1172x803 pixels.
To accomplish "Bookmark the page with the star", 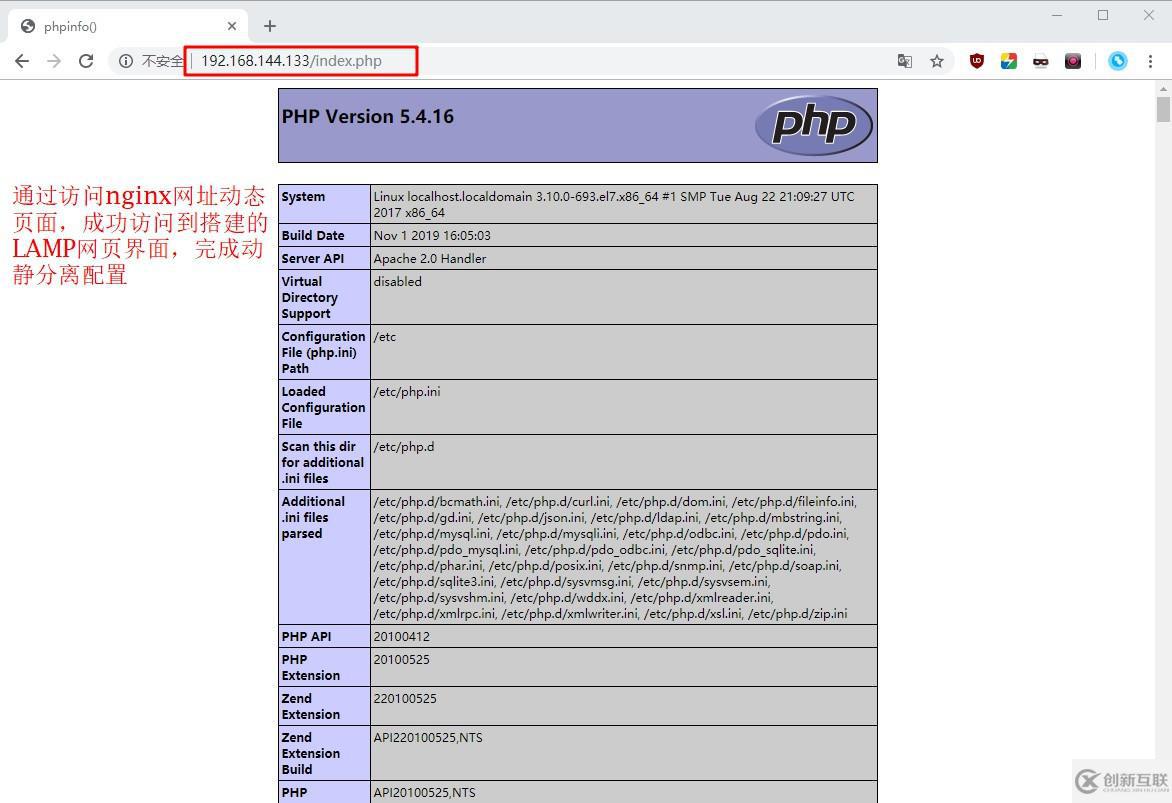I will click(x=937, y=61).
